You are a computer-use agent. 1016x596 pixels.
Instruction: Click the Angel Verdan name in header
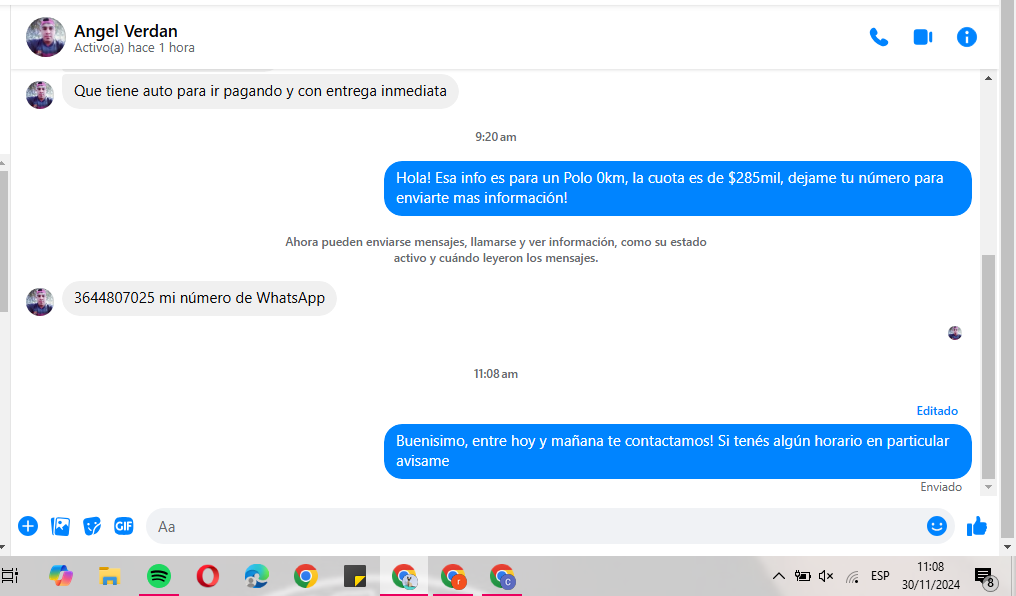coord(126,31)
